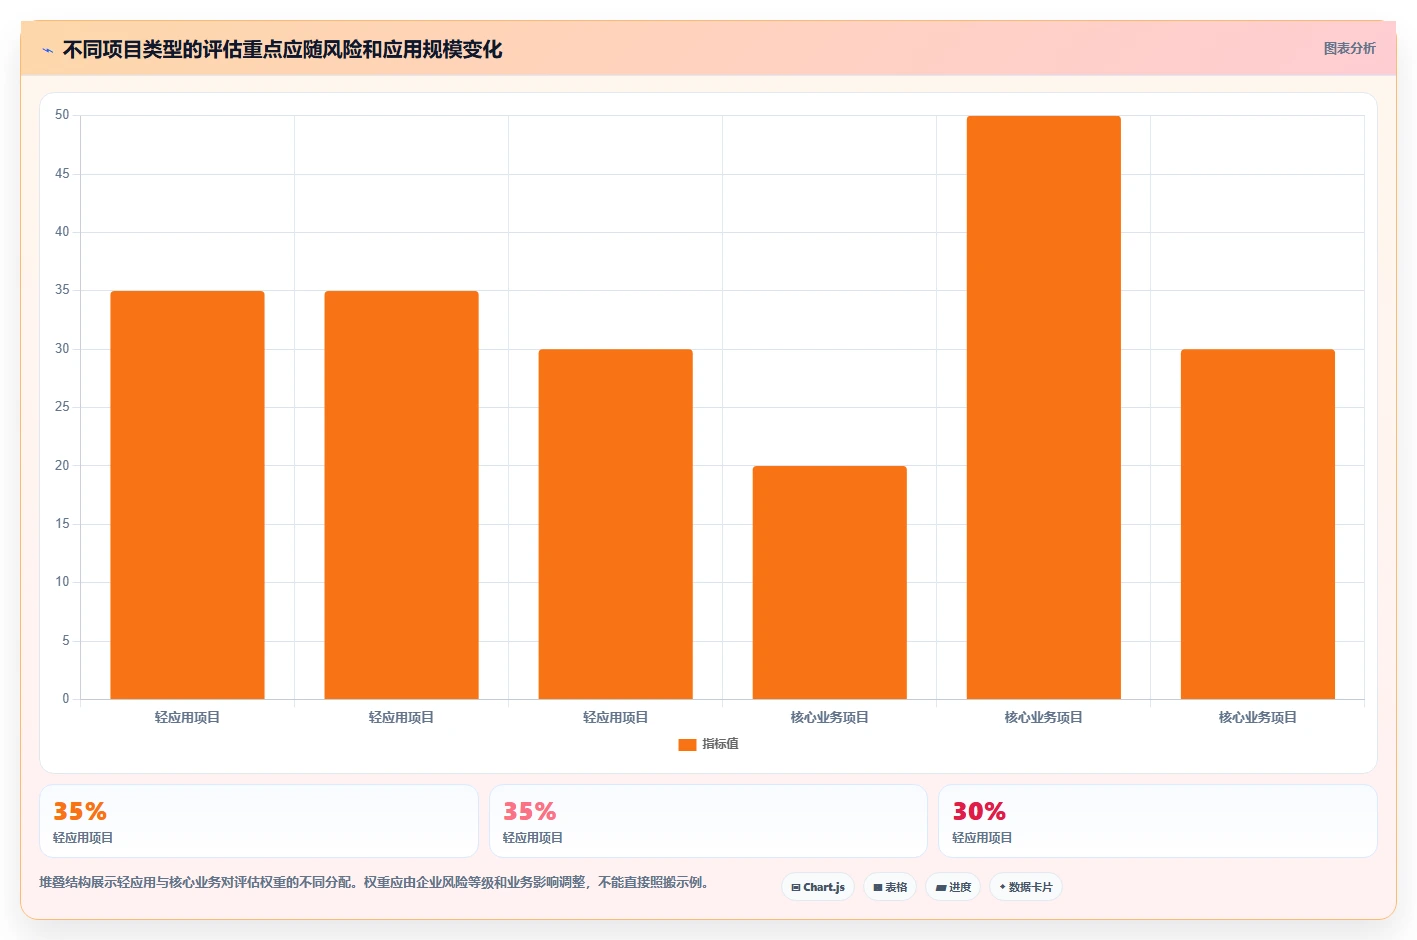Click the icon inside the Chart.js tag

pos(796,887)
